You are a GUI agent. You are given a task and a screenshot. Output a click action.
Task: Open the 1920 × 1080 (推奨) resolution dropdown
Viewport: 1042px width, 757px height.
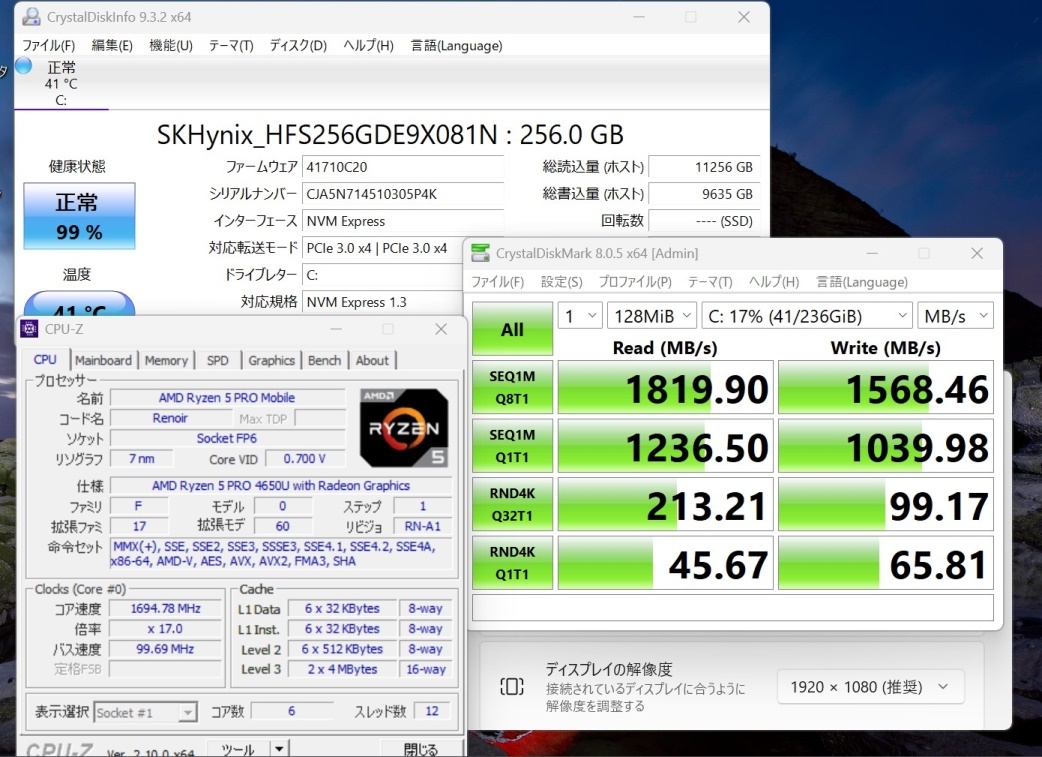(x=871, y=687)
